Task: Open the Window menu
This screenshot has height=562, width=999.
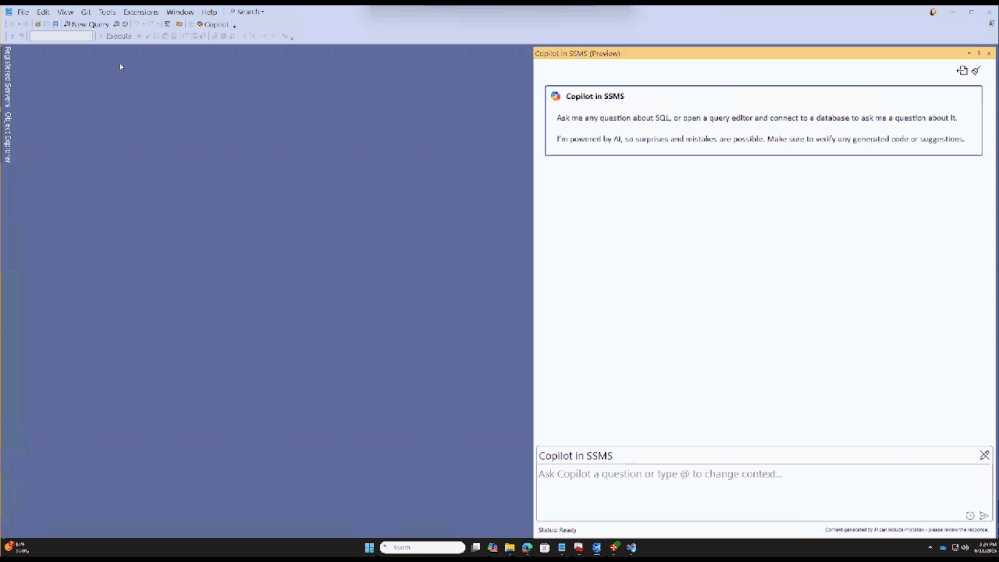Action: [180, 12]
